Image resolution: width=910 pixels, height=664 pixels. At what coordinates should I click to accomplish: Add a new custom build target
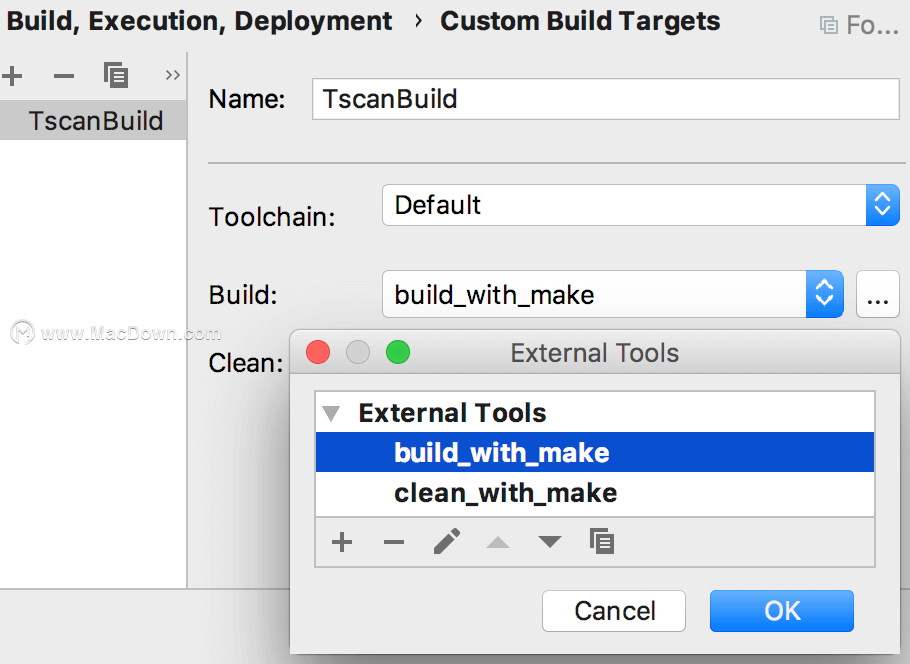click(12, 75)
